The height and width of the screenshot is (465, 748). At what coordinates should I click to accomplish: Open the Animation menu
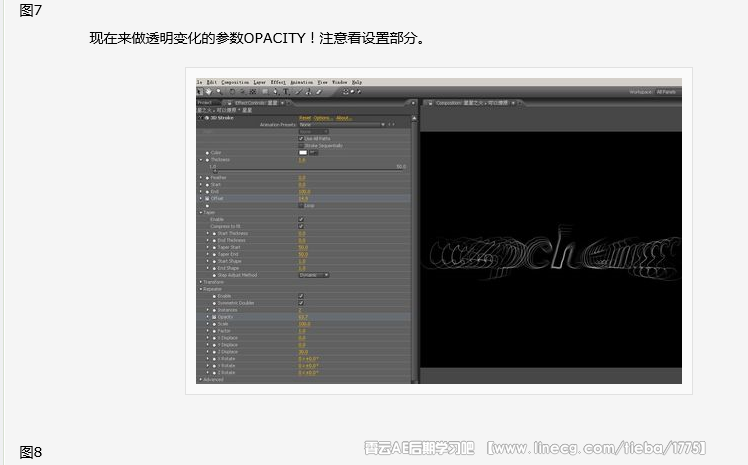click(x=301, y=82)
